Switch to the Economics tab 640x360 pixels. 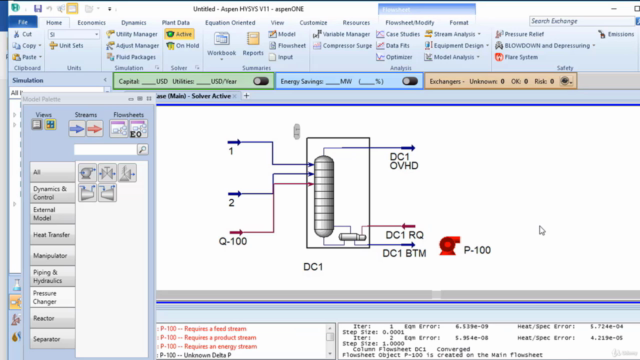tap(91, 23)
